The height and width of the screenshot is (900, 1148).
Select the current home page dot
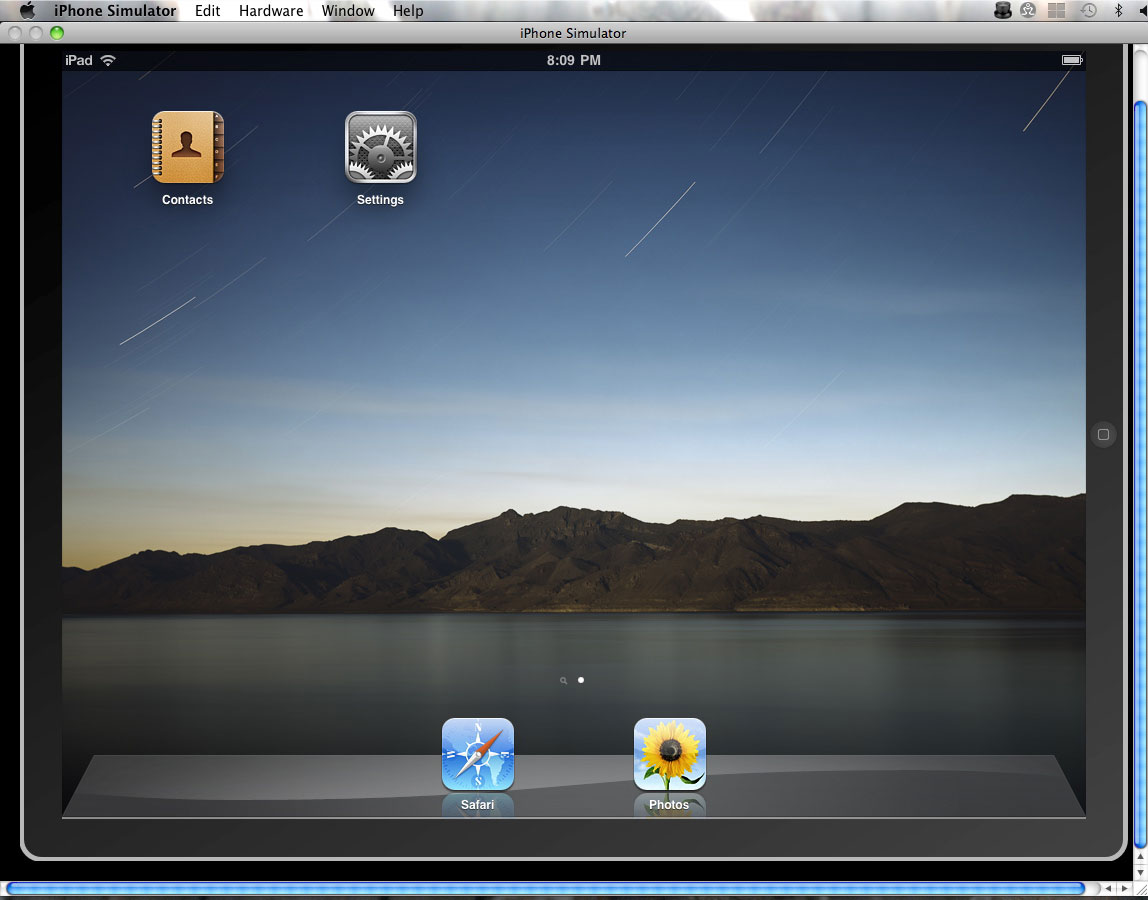(581, 680)
